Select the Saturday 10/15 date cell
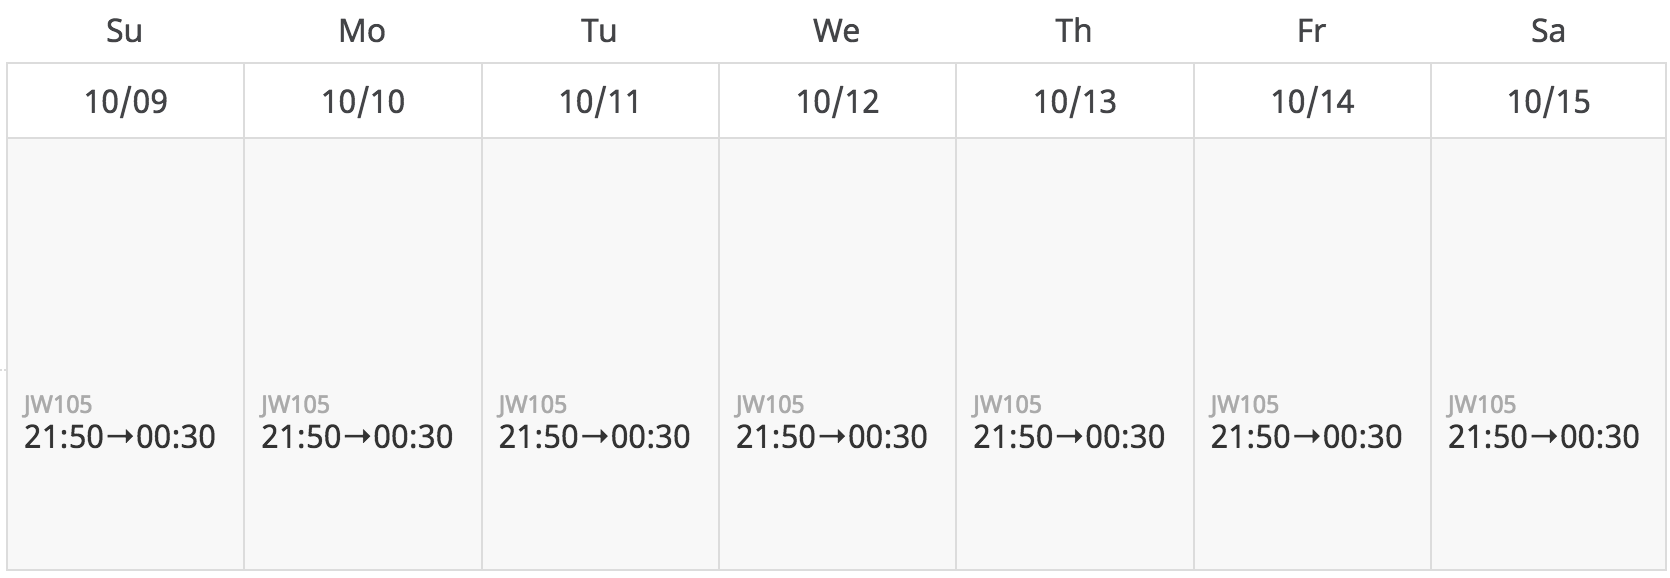1670x578 pixels. (1549, 101)
